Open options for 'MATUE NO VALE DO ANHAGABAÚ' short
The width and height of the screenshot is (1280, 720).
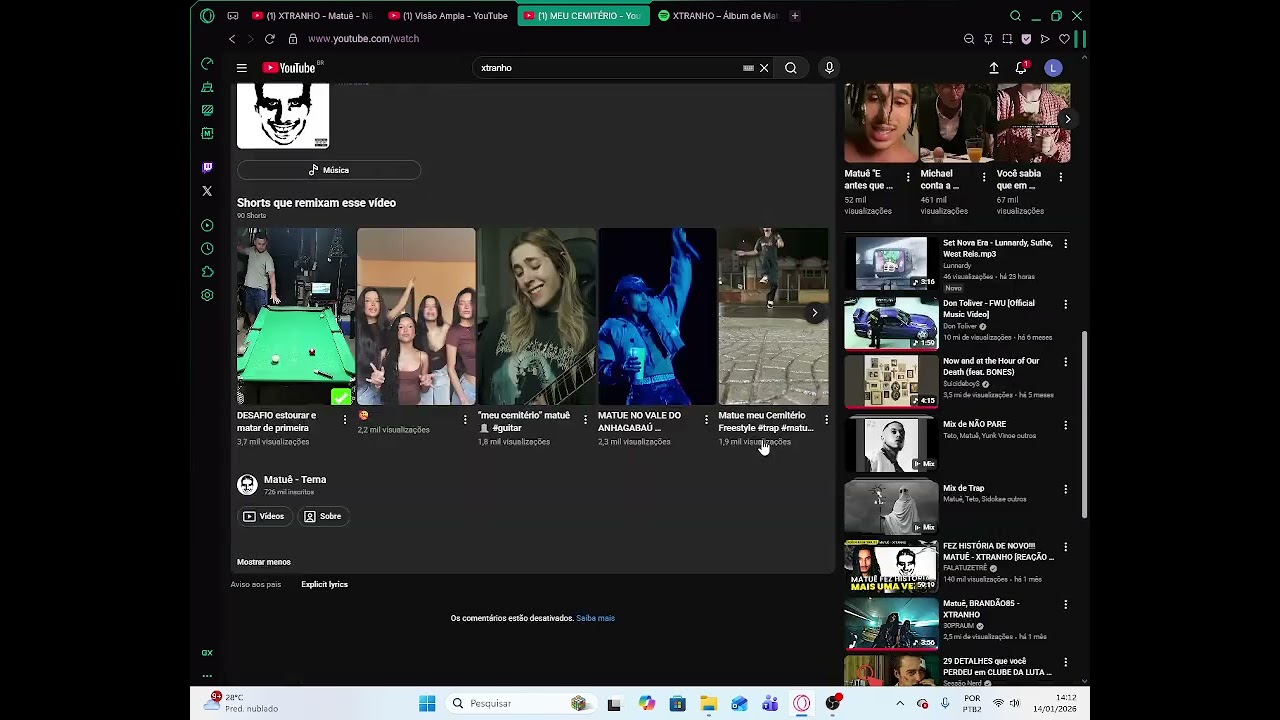[x=706, y=420]
